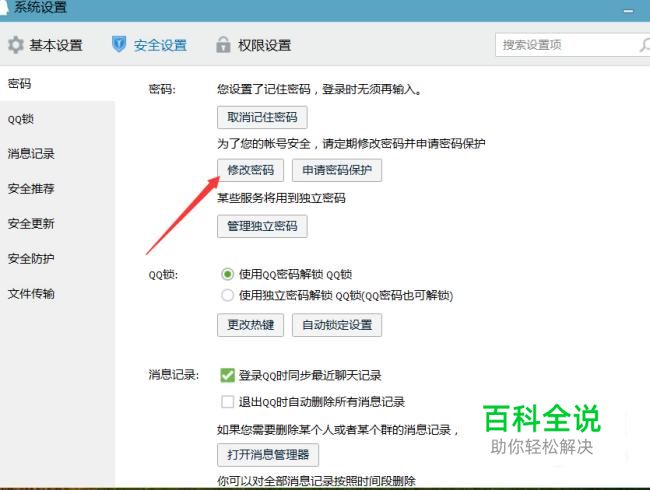This screenshot has width=650, height=490.
Task: Click the 取消记住密码 button
Action: pos(262,117)
